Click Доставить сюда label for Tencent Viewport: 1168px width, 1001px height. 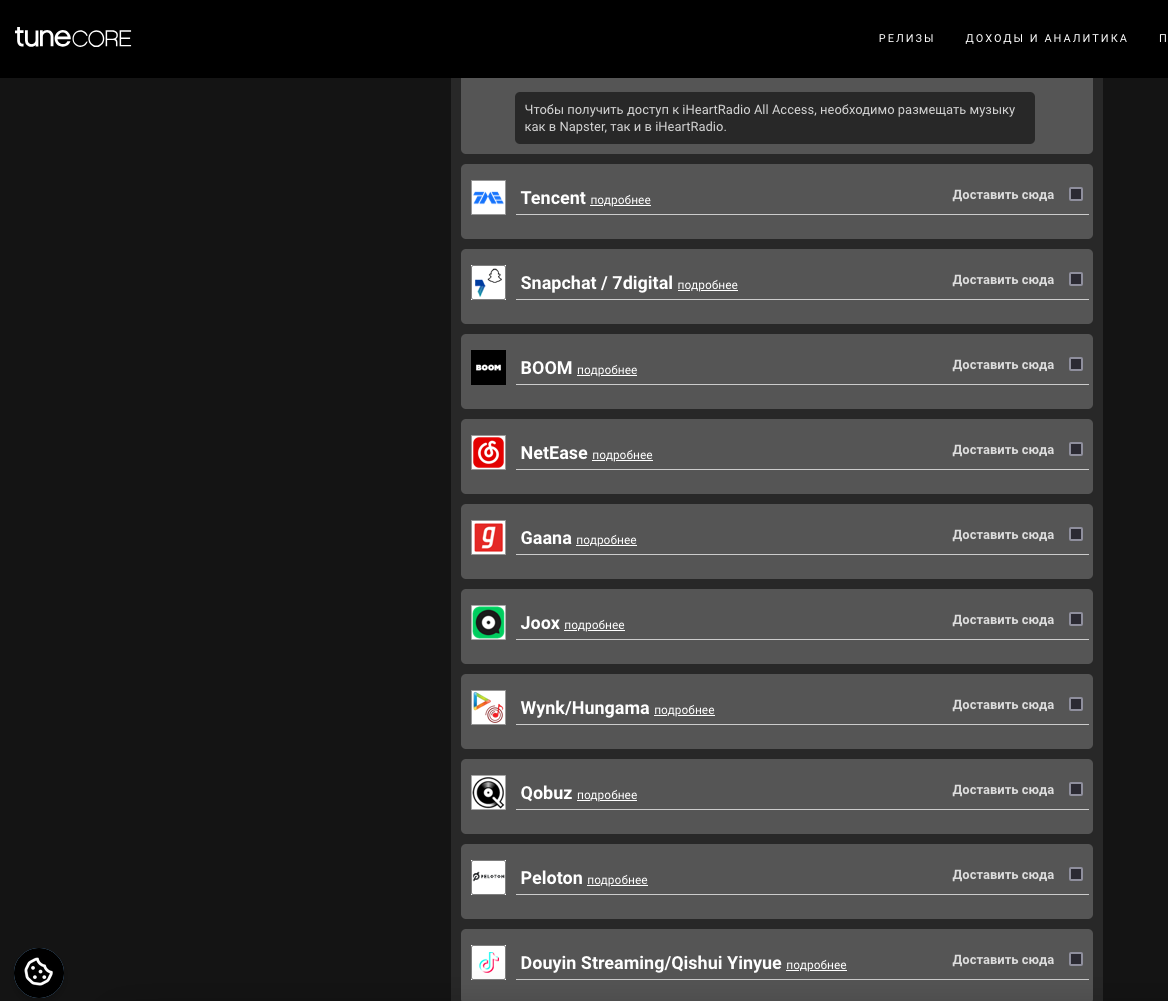click(x=1003, y=194)
